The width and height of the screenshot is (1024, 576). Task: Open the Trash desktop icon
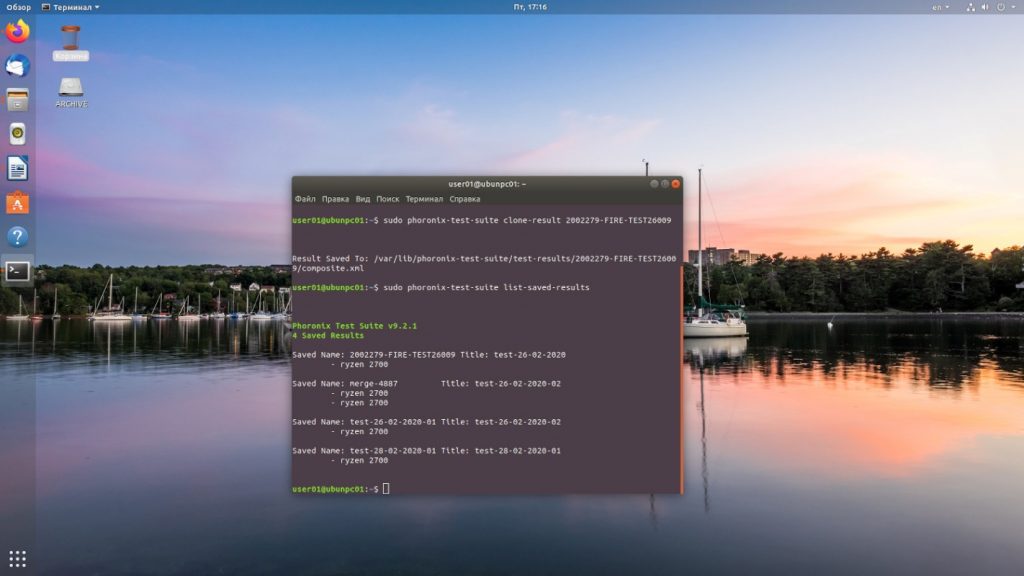(x=71, y=43)
